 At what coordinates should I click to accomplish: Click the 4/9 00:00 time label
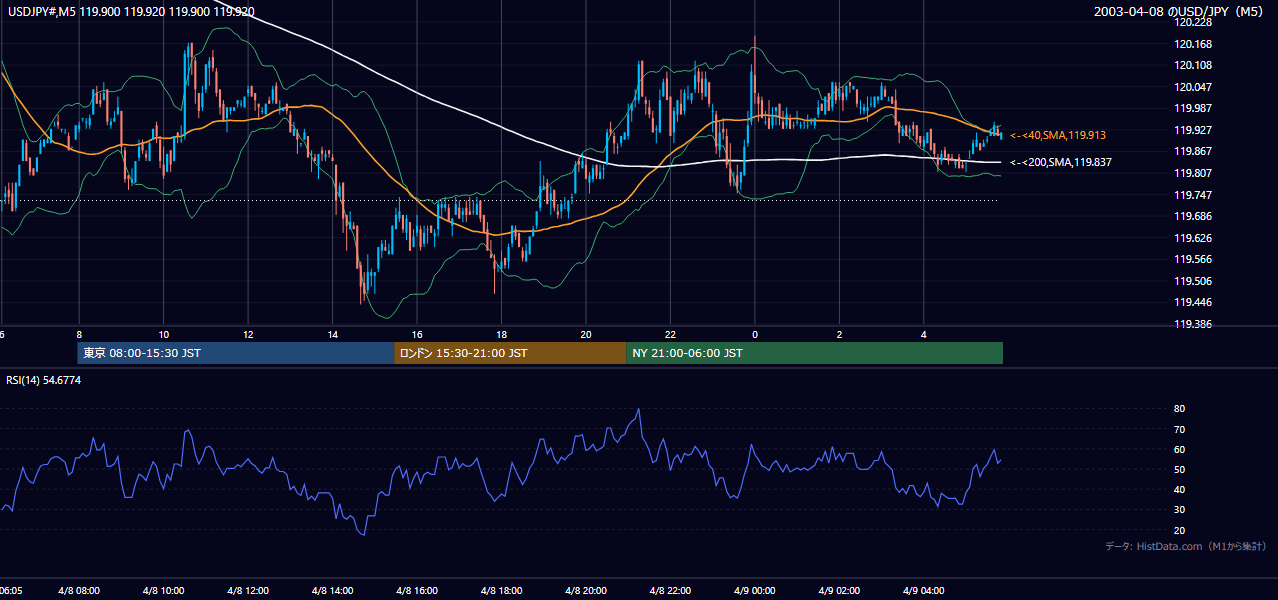[755, 591]
